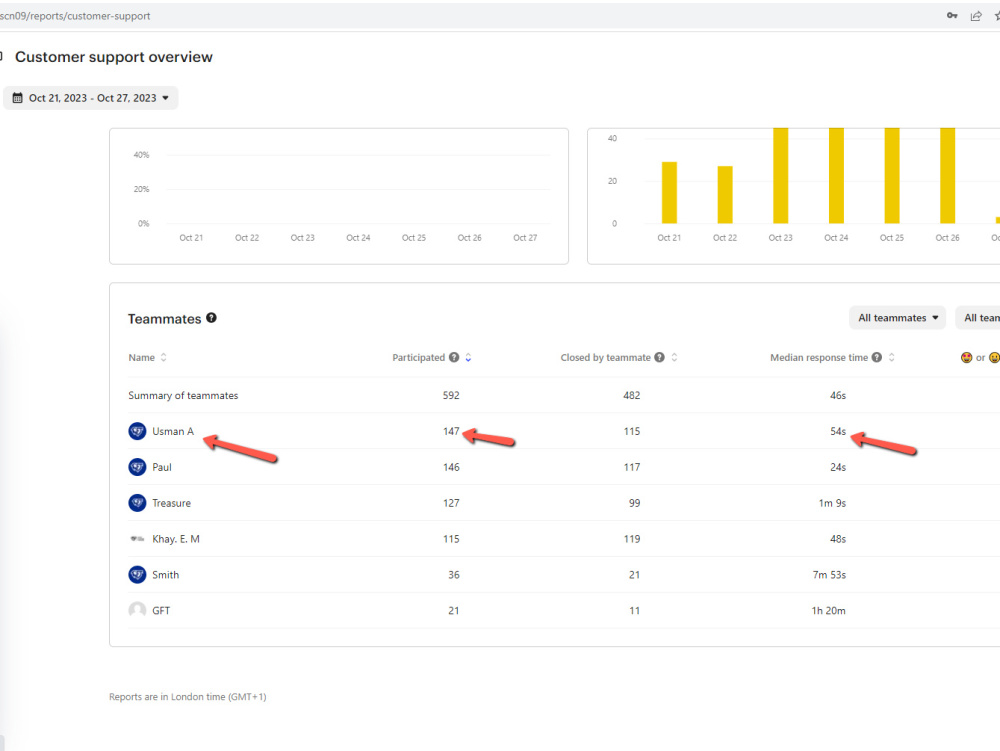Click Paul's avatar icon
Viewport: 1000px width, 751px height.
[137, 467]
